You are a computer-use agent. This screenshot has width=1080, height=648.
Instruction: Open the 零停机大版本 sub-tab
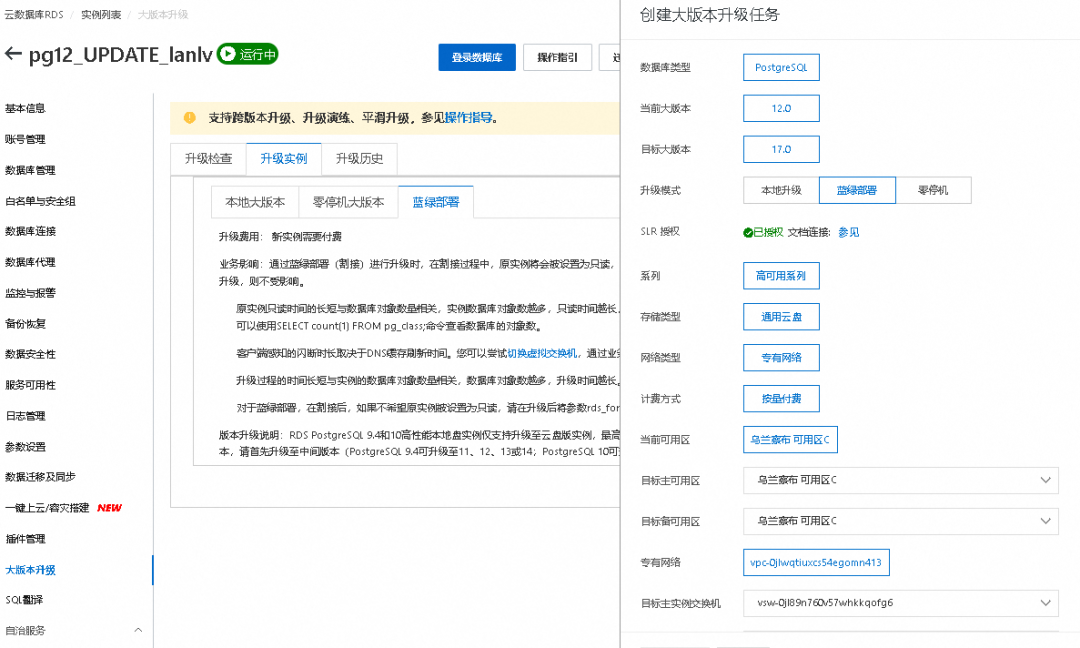point(349,202)
